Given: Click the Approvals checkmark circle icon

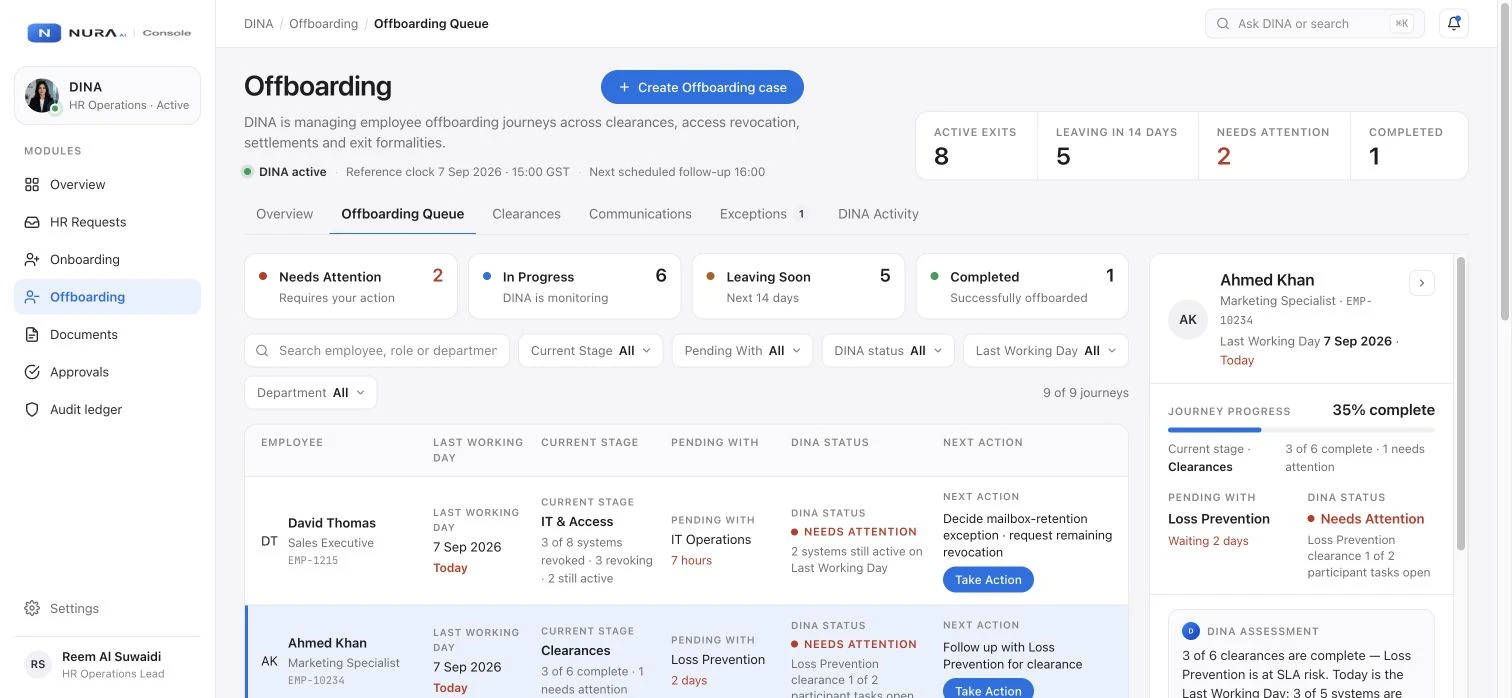Looking at the screenshot, I should [32, 372].
